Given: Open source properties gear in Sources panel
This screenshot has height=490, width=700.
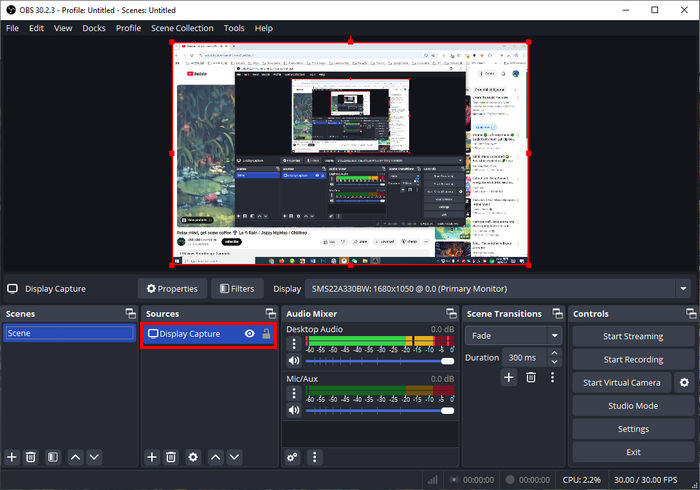Looking at the screenshot, I should 193,457.
